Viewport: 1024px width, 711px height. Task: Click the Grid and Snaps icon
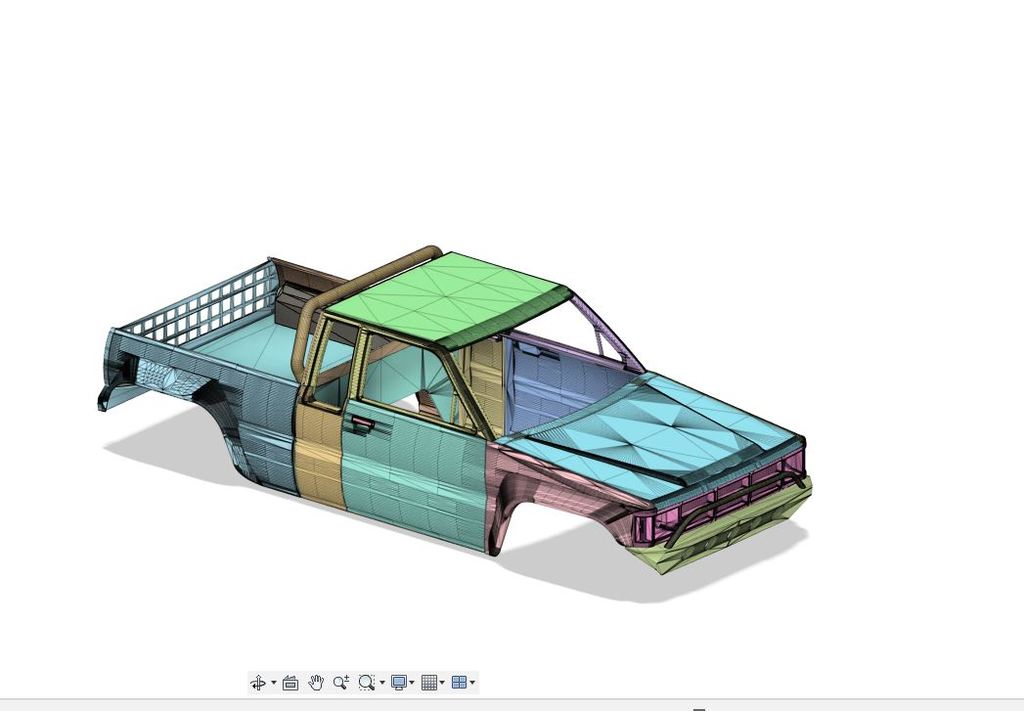(x=428, y=682)
